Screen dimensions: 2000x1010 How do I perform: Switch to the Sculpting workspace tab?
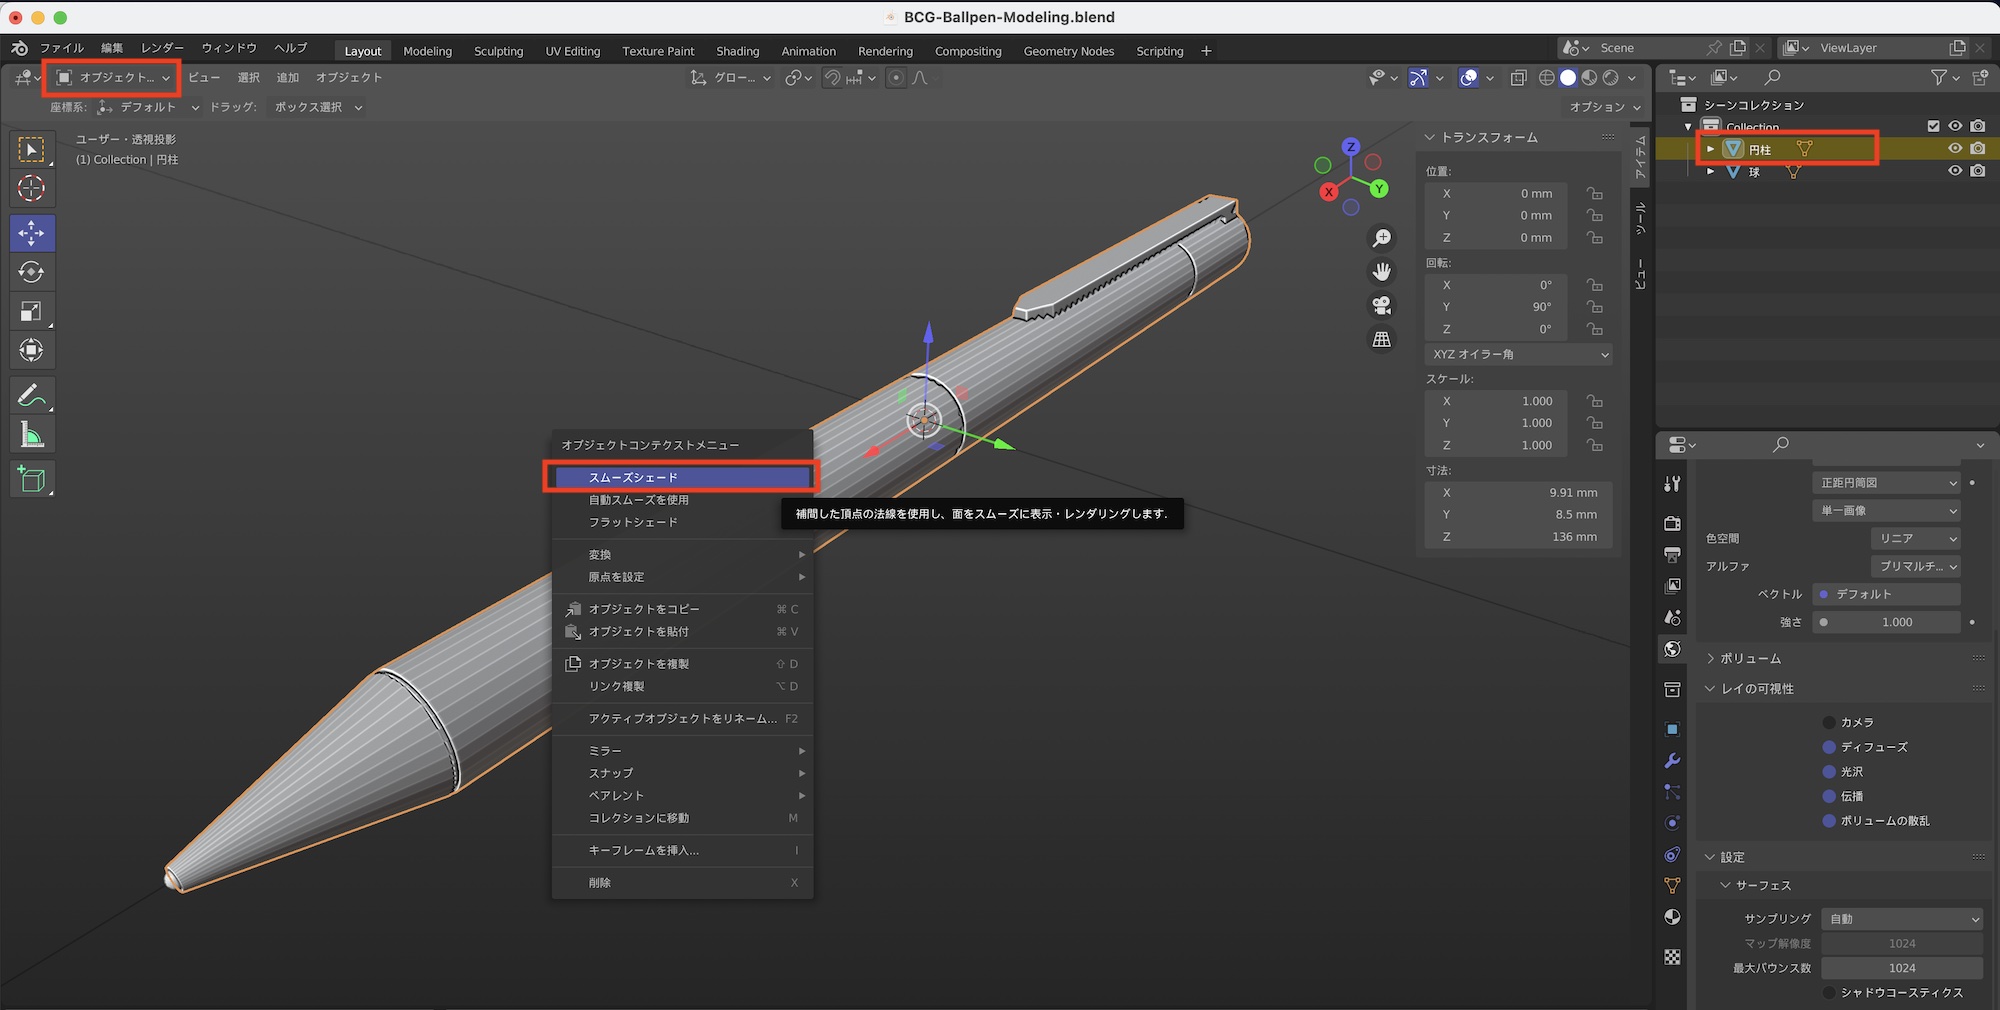498,51
